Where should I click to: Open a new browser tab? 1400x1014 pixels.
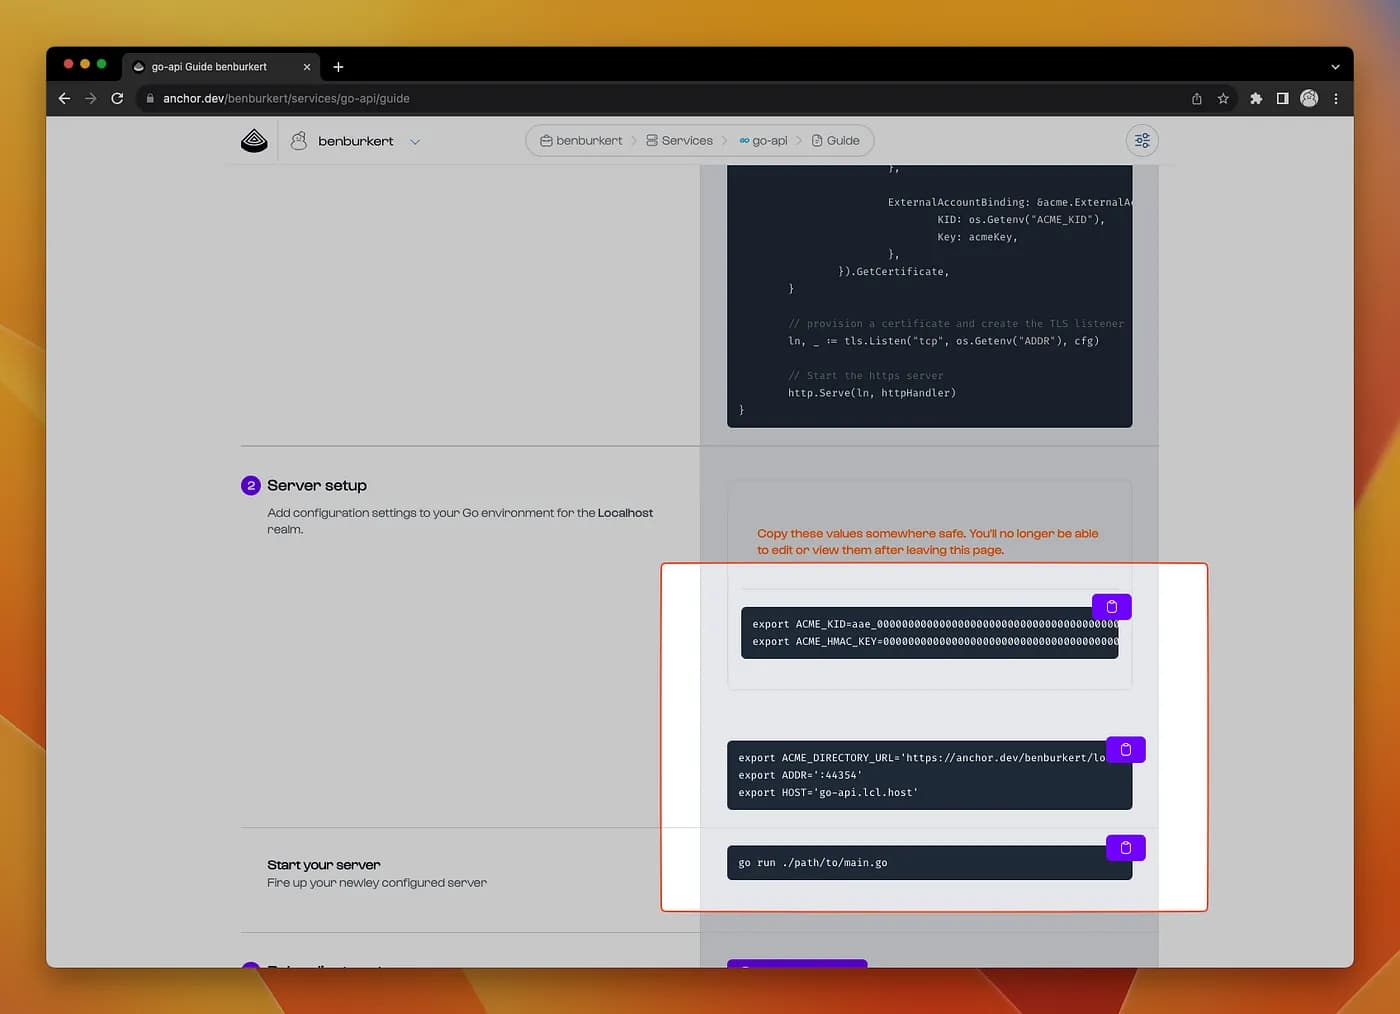click(x=338, y=67)
